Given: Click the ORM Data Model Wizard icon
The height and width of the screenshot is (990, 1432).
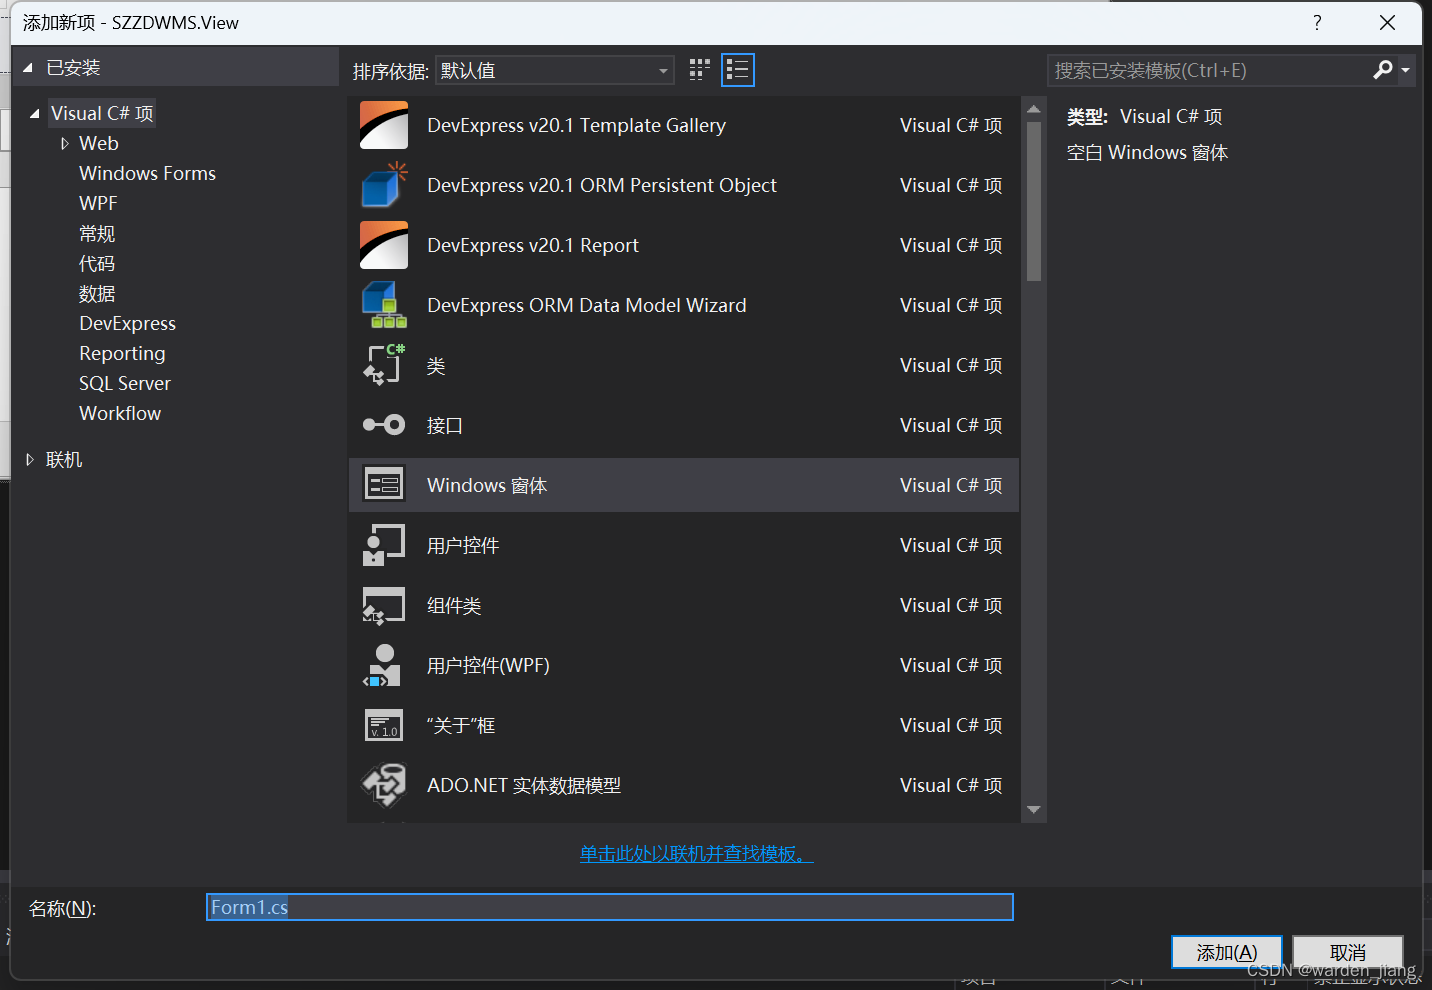Looking at the screenshot, I should point(384,305).
